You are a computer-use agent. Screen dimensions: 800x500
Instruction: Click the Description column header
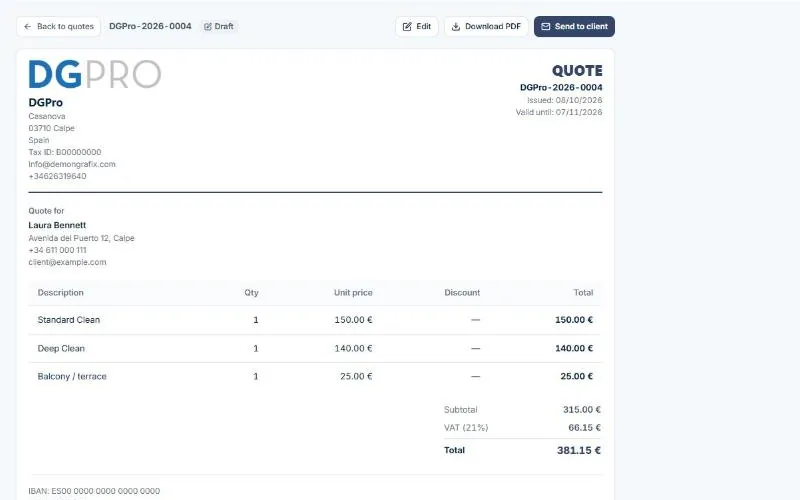point(60,292)
